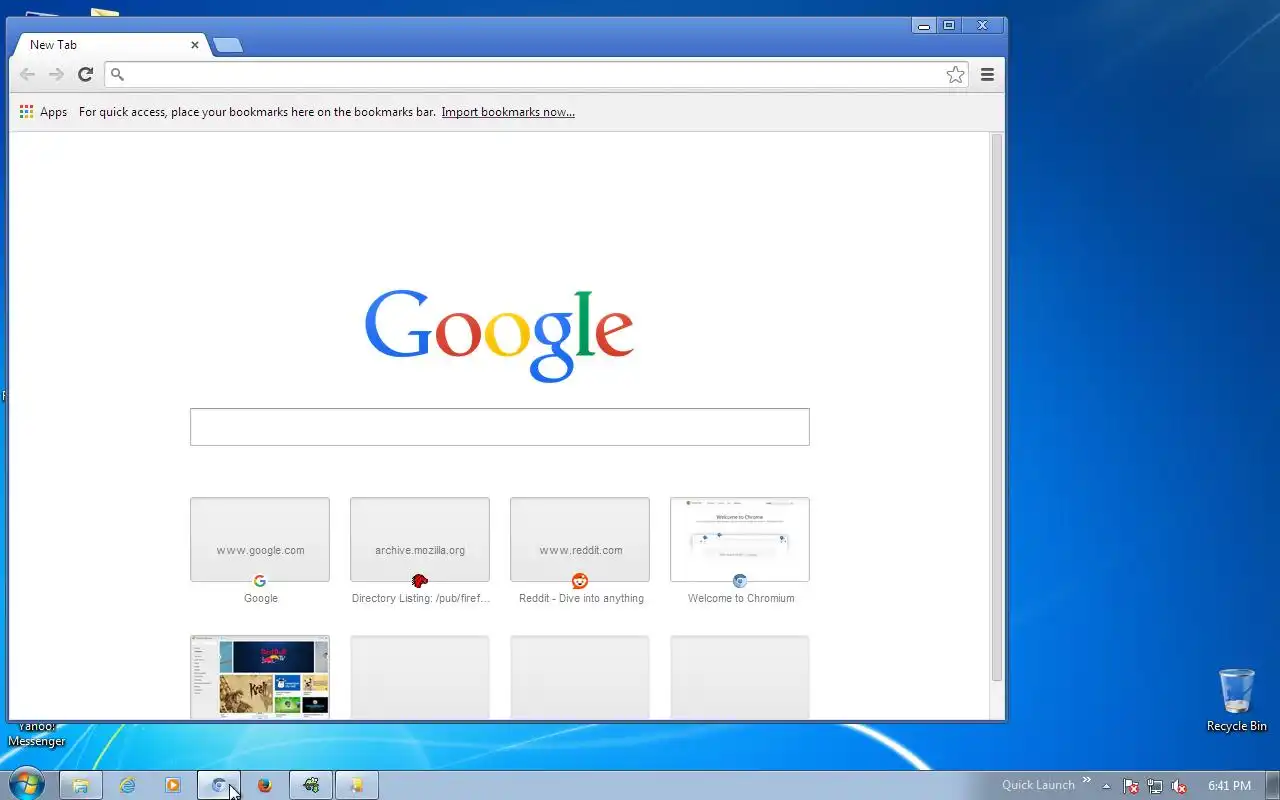Select the Recycle Bin desktop icon
Viewport: 1280px width, 800px height.
(1237, 700)
